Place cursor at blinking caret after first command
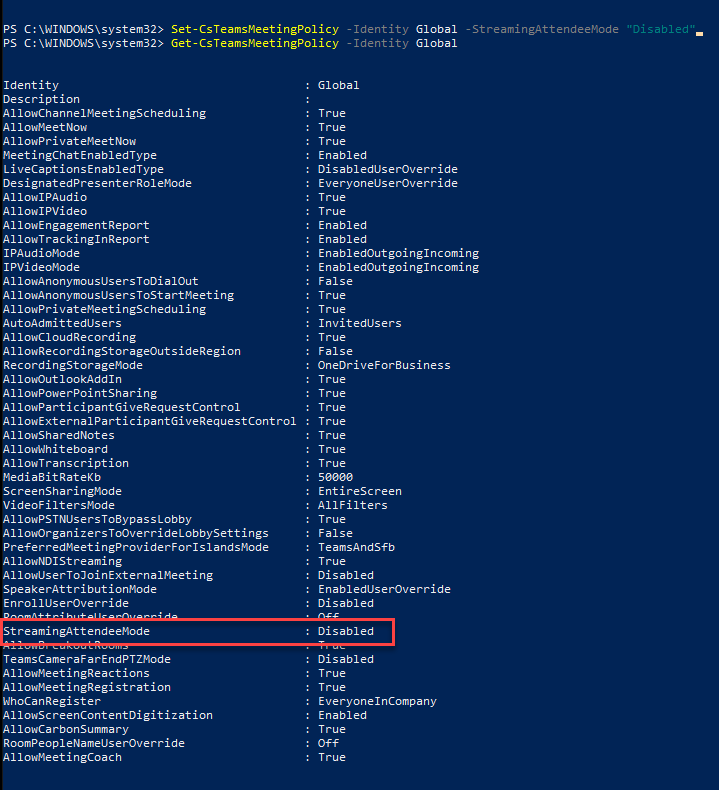 tap(700, 31)
